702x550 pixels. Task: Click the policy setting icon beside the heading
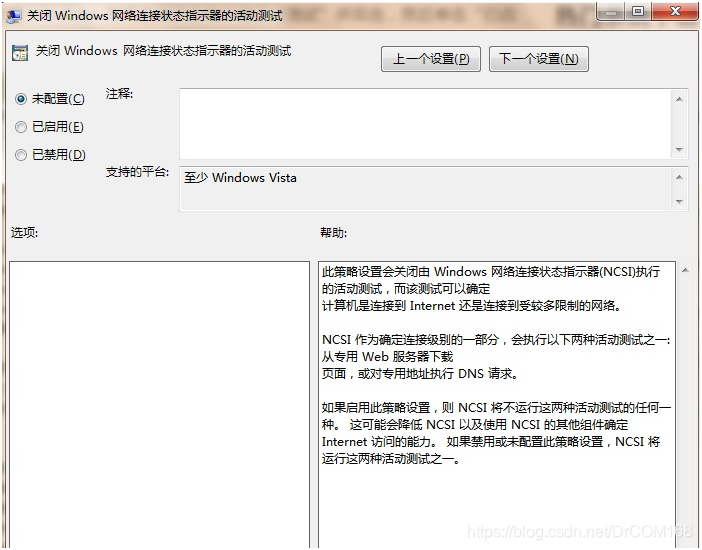tap(20, 53)
